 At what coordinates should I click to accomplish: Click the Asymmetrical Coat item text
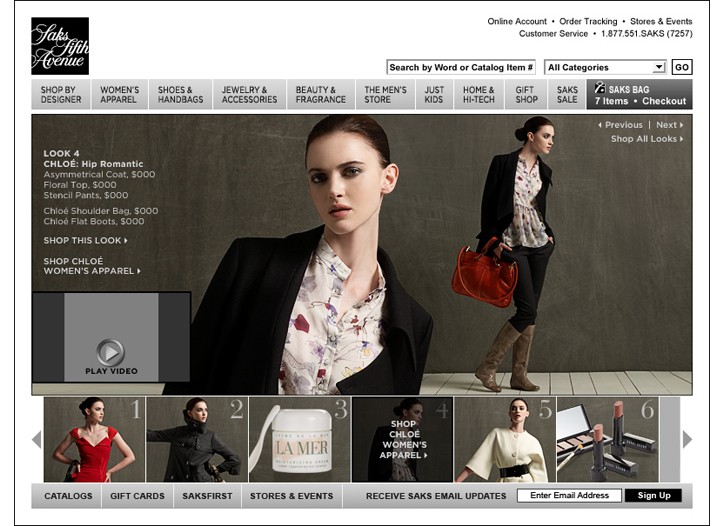pos(99,175)
